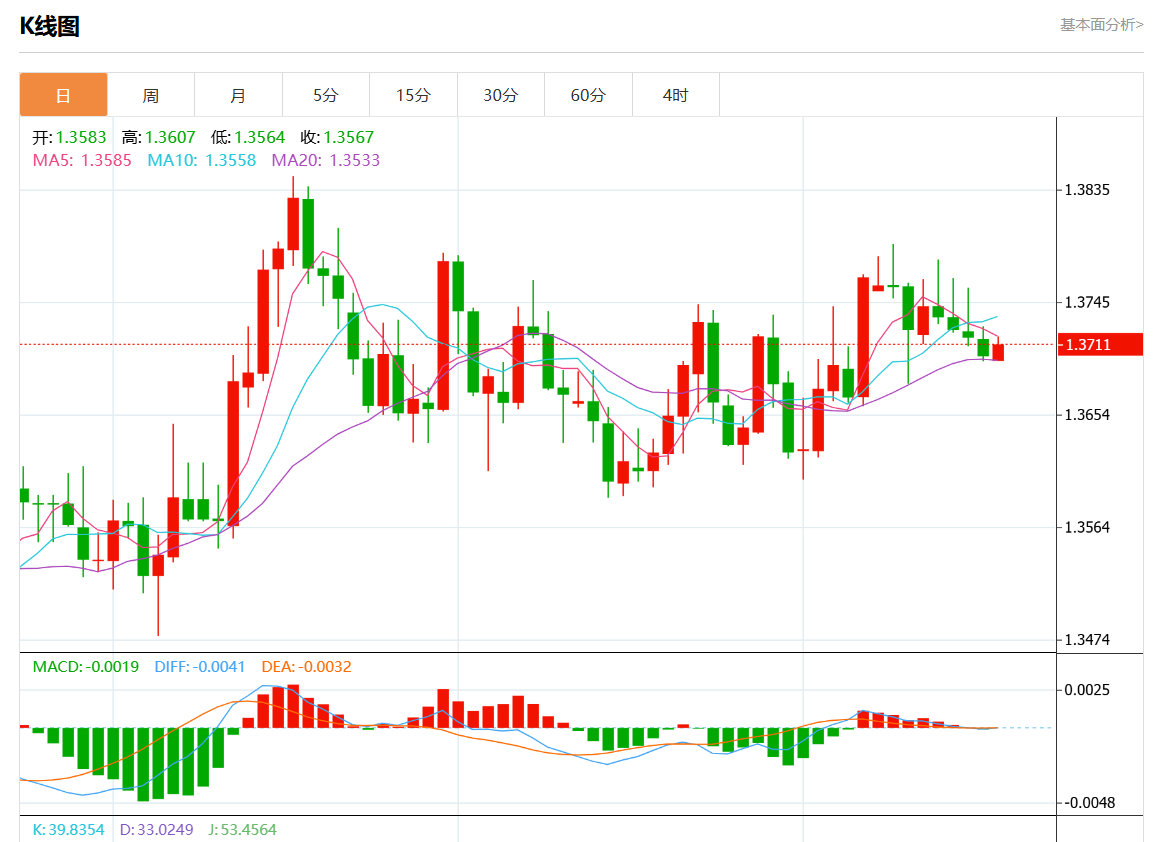Click the 1.3564 price axis label

(1087, 527)
